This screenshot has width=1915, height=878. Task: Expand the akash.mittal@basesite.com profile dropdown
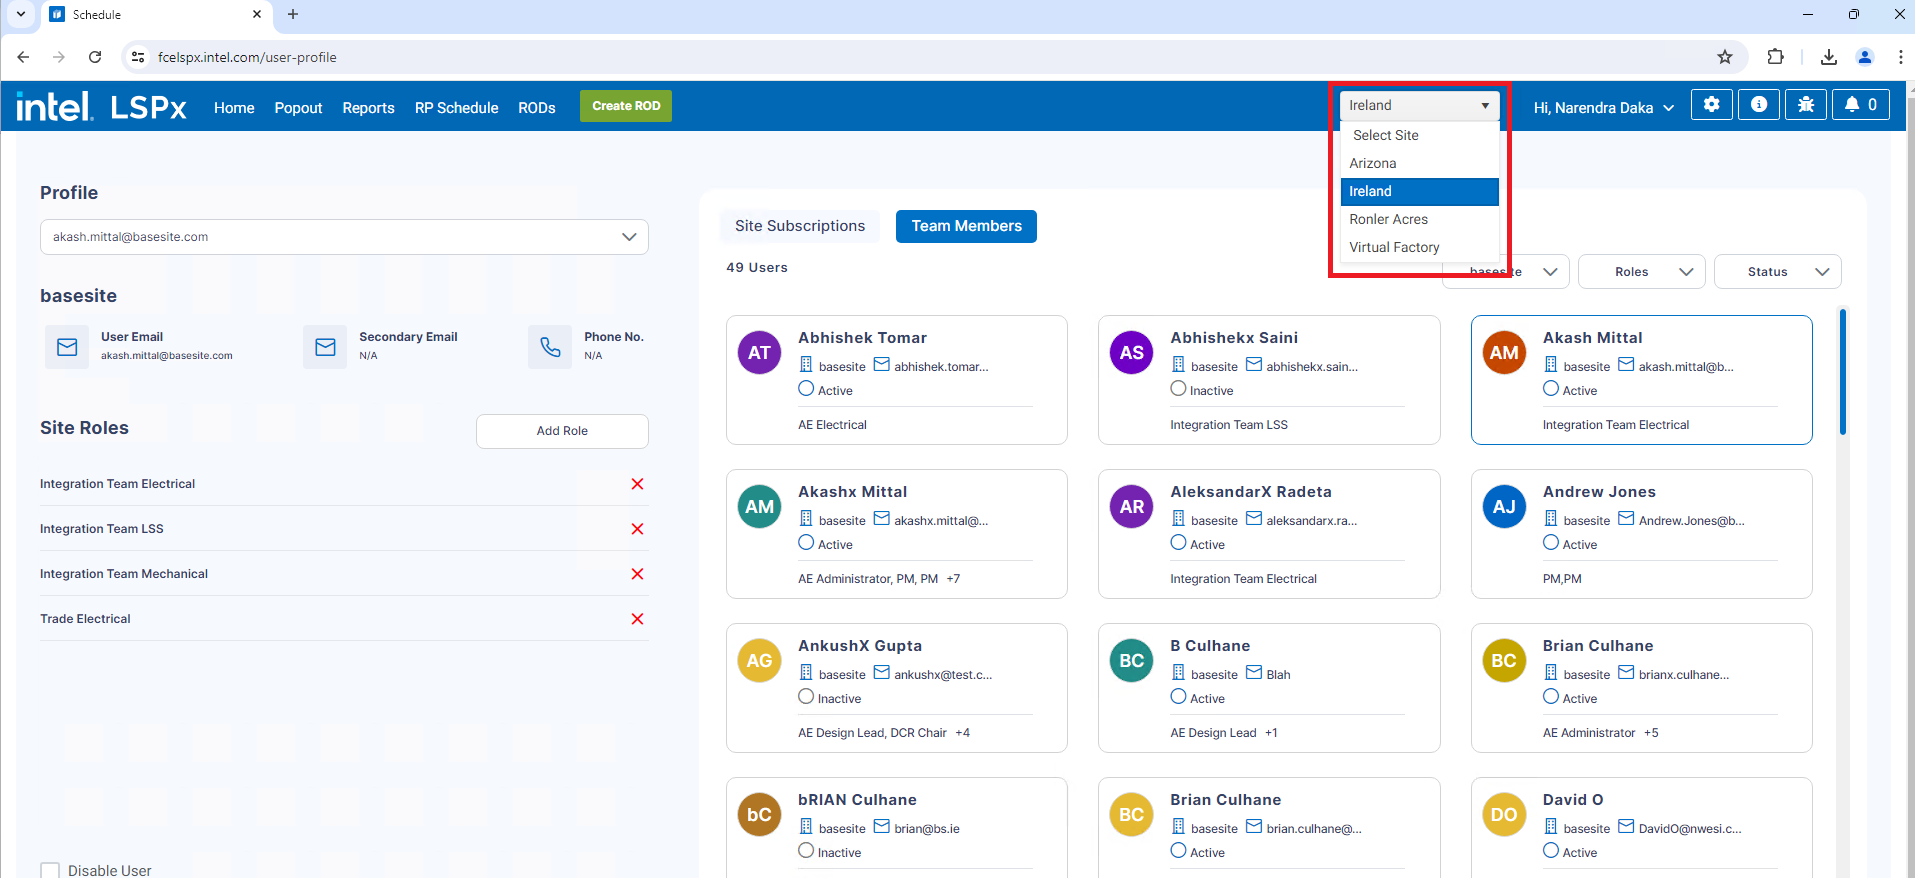(x=629, y=237)
